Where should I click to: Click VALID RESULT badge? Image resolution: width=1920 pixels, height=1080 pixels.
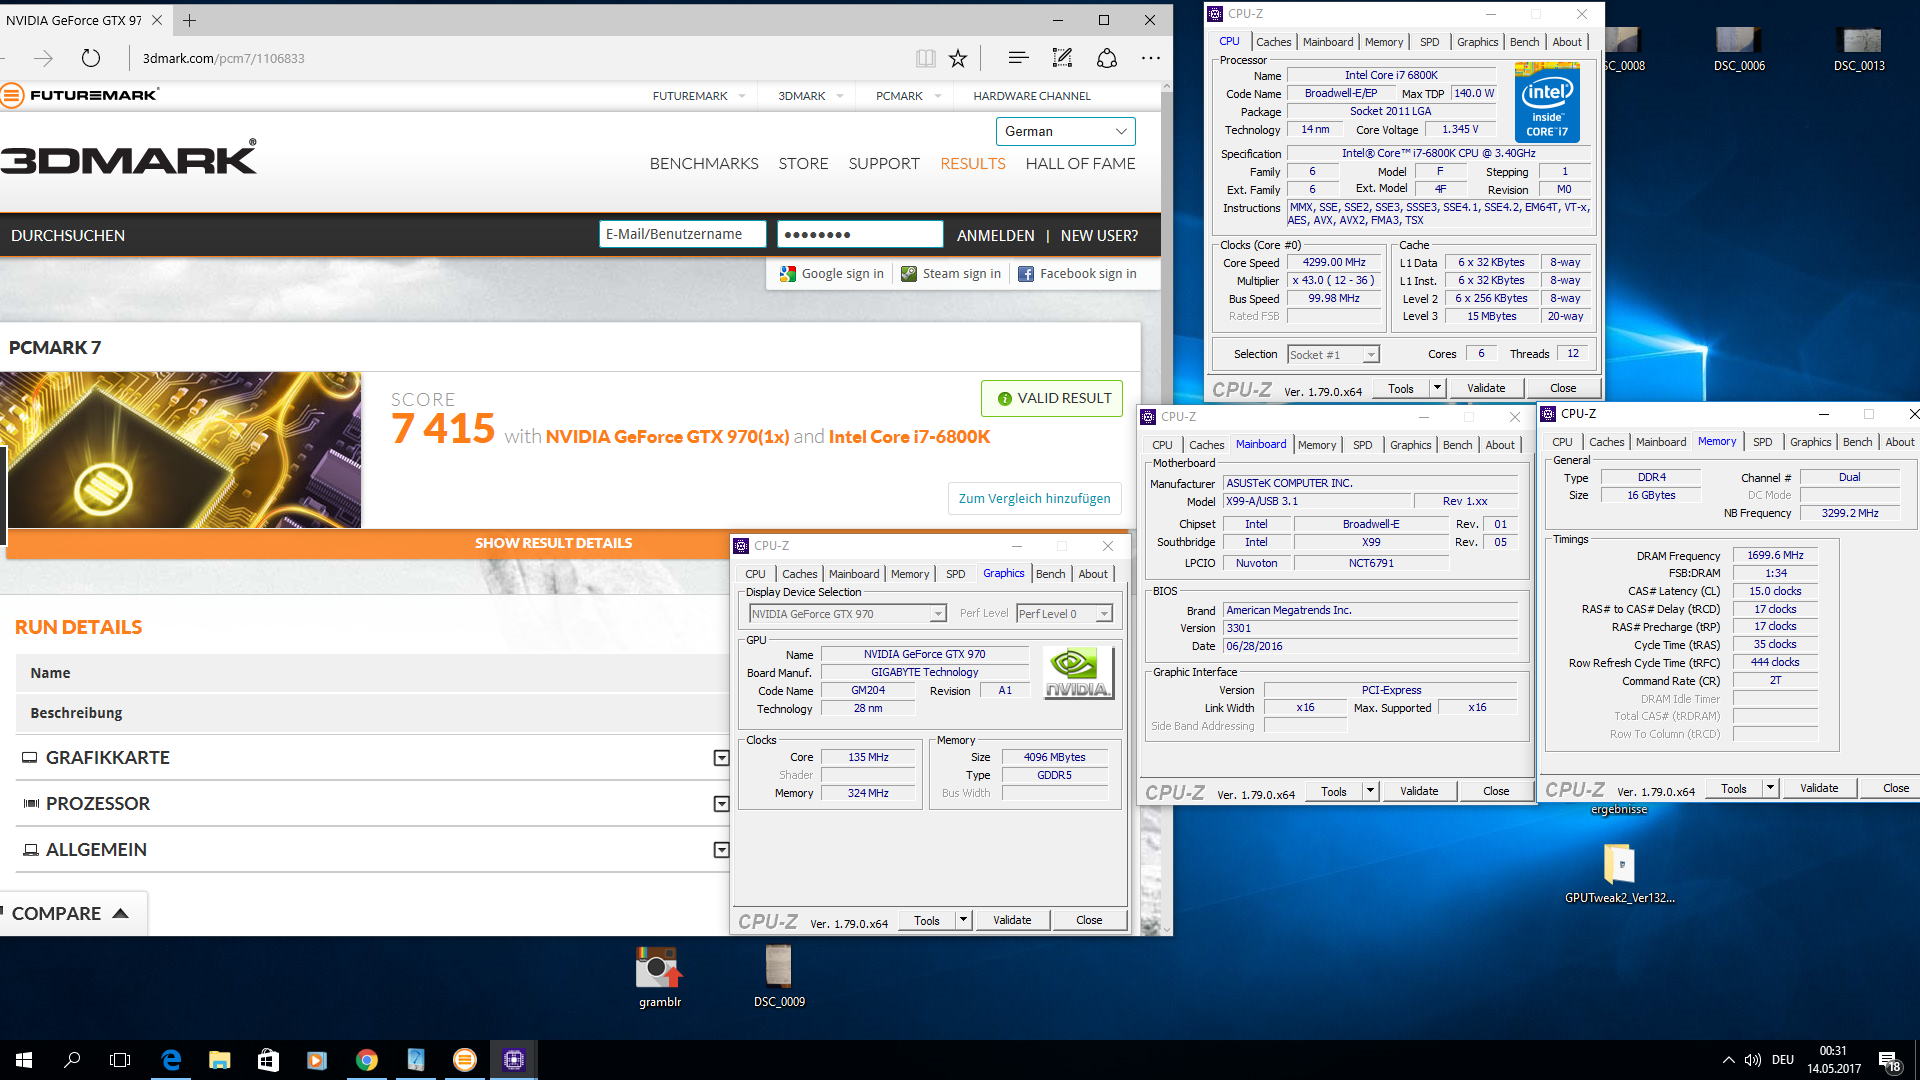pos(1052,398)
